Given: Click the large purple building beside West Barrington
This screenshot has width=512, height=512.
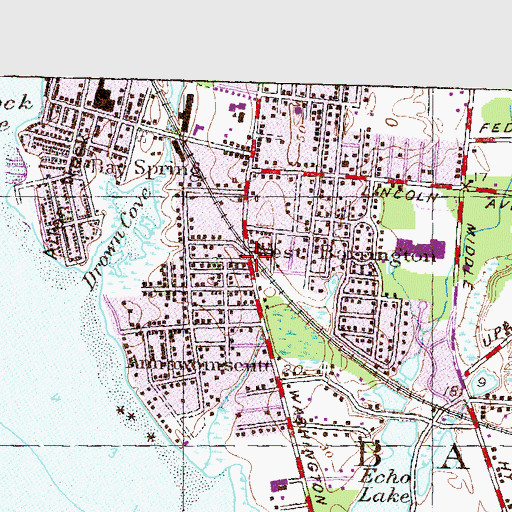Looking at the screenshot, I should [421, 248].
